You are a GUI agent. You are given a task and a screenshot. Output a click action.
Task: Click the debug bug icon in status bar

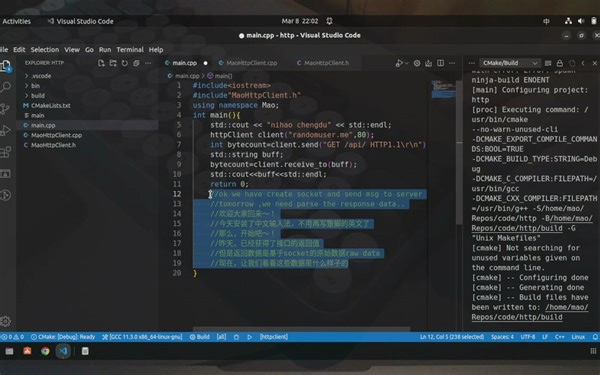point(236,337)
